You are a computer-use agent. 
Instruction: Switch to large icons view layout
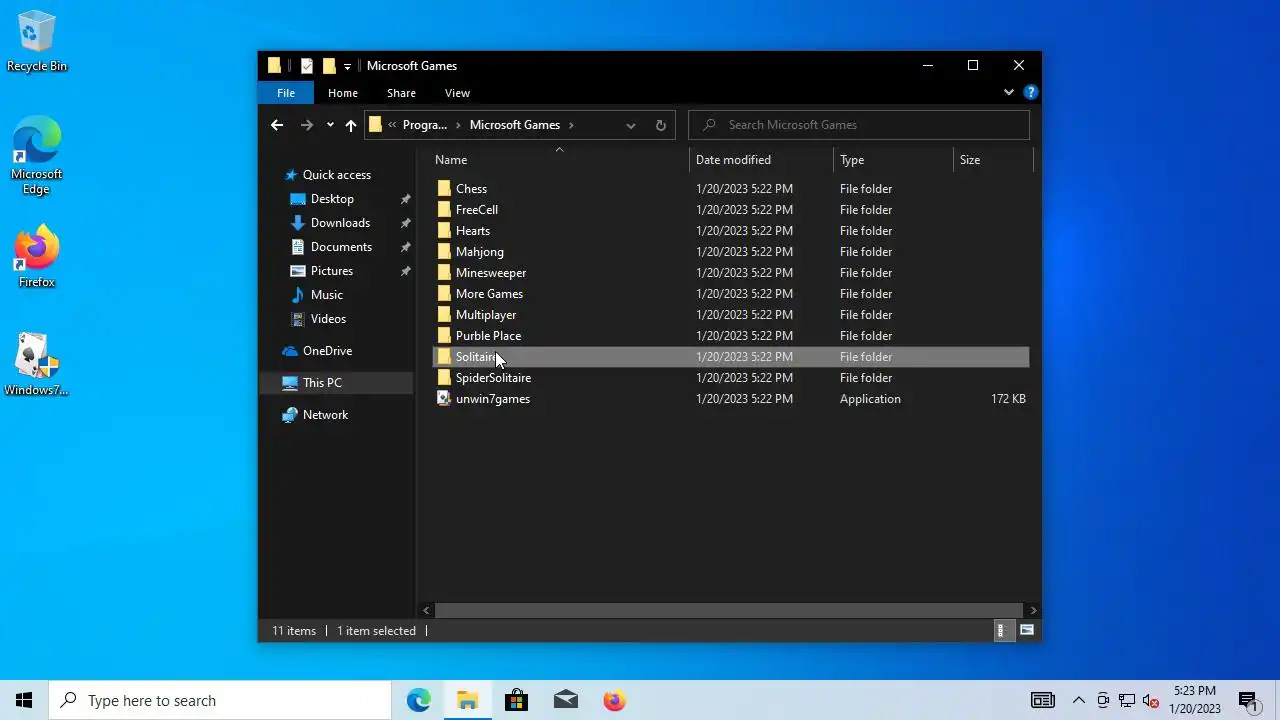coord(1027,631)
